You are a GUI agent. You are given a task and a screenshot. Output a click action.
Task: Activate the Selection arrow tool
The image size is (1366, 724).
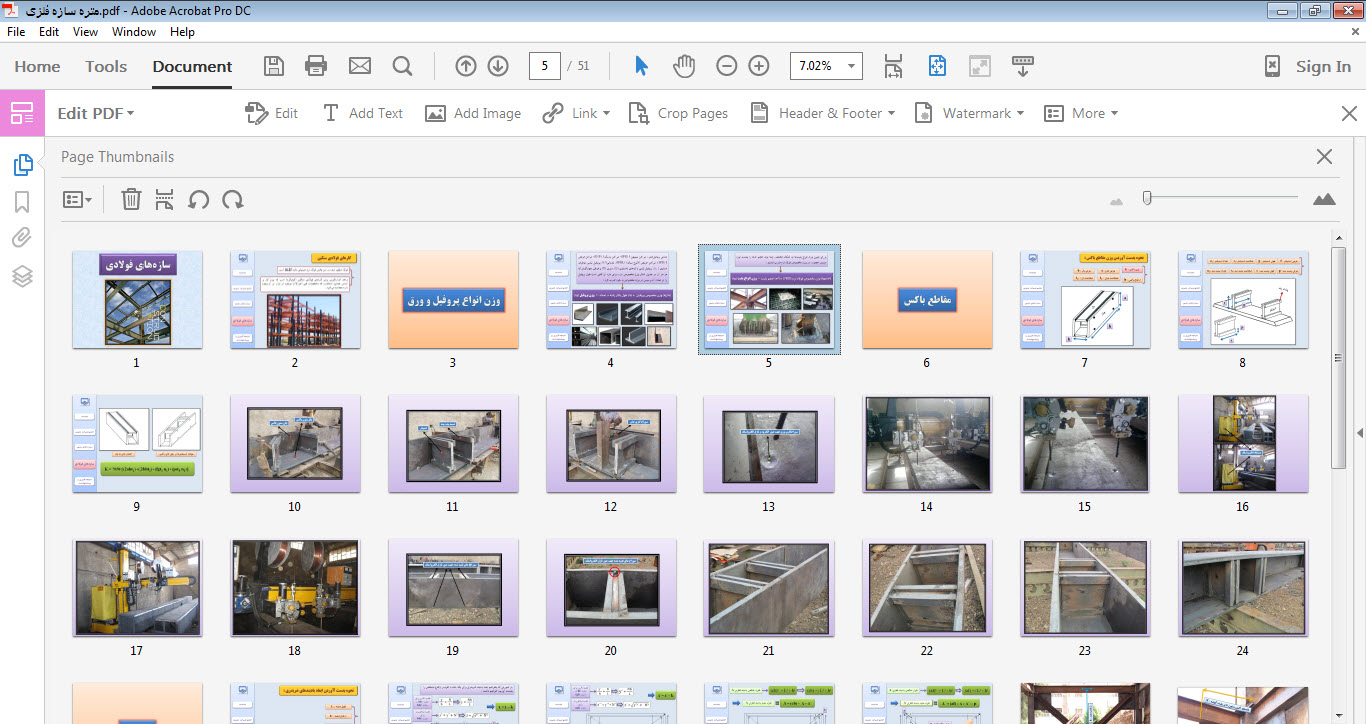[x=642, y=66]
